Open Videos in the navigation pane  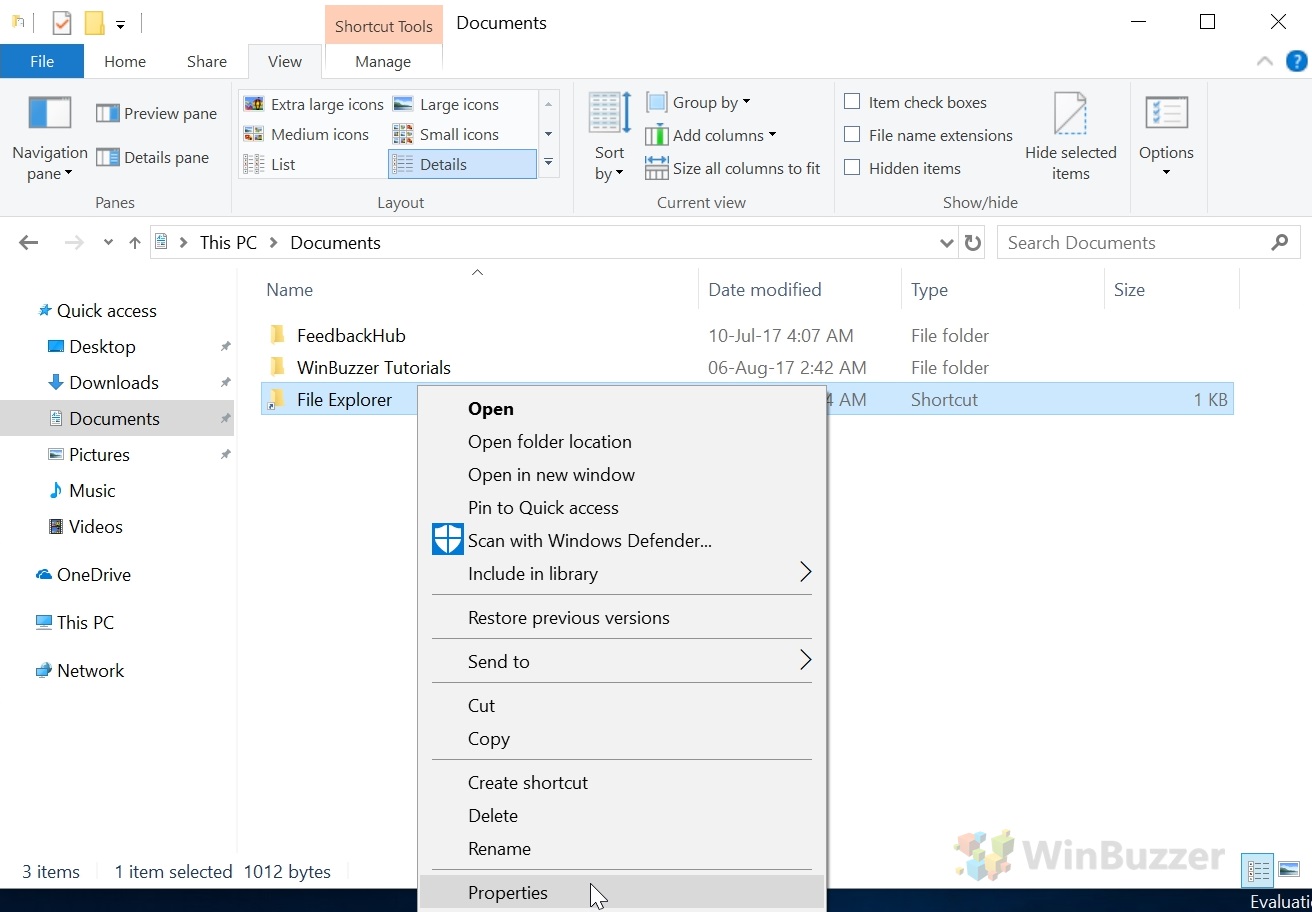pos(95,527)
